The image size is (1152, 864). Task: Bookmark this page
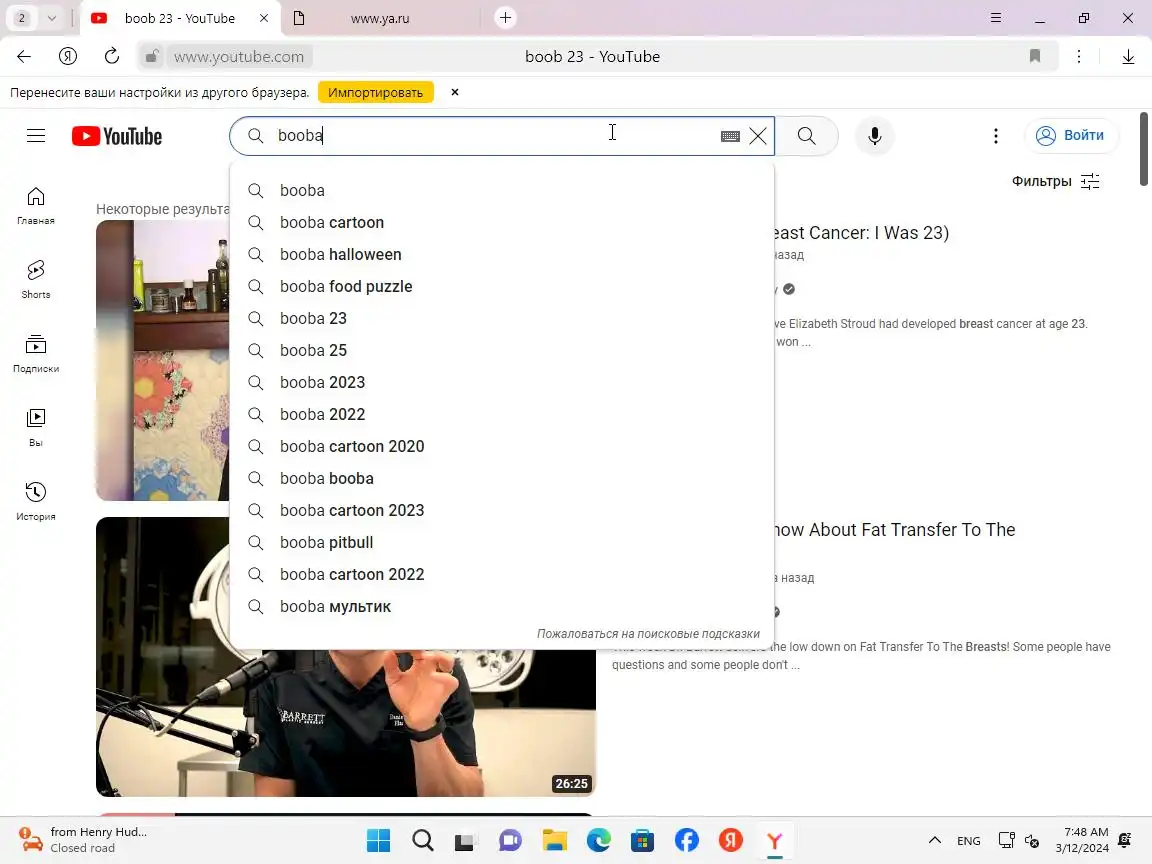coord(1034,57)
